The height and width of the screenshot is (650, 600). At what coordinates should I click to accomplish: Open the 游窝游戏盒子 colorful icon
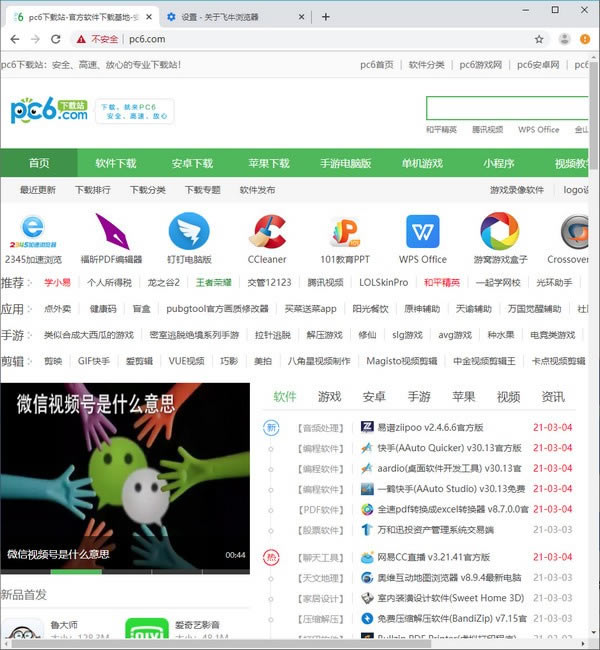(x=500, y=231)
